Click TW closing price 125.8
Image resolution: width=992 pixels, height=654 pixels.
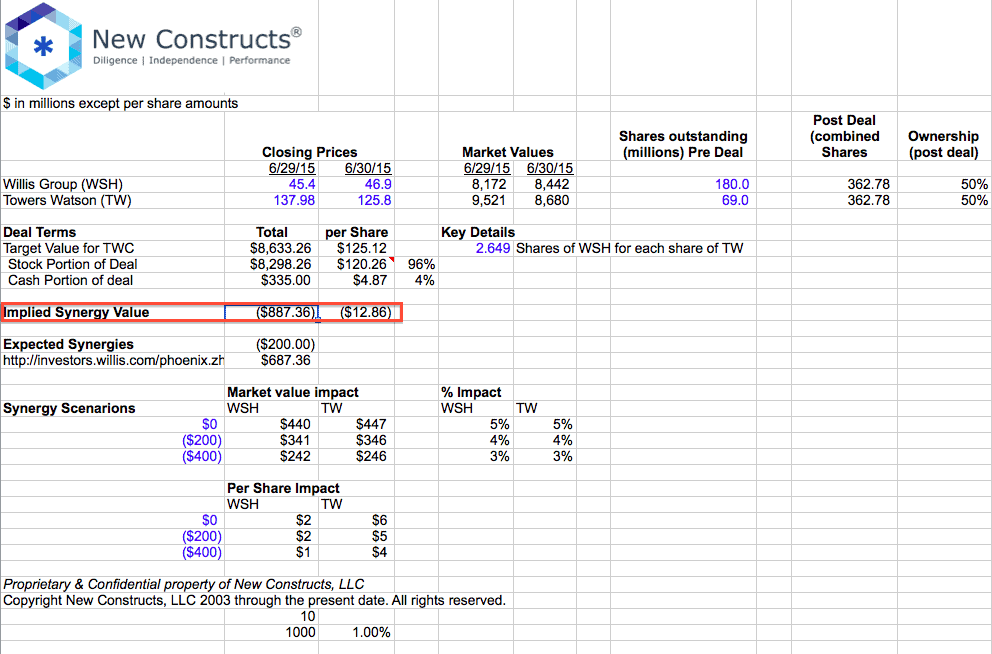pyautogui.click(x=374, y=200)
